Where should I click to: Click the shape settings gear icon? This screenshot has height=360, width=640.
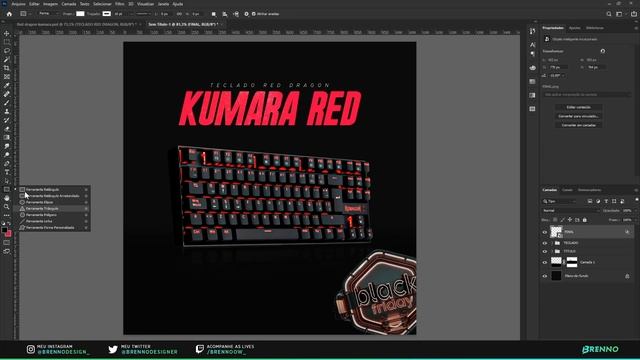[x=246, y=14]
